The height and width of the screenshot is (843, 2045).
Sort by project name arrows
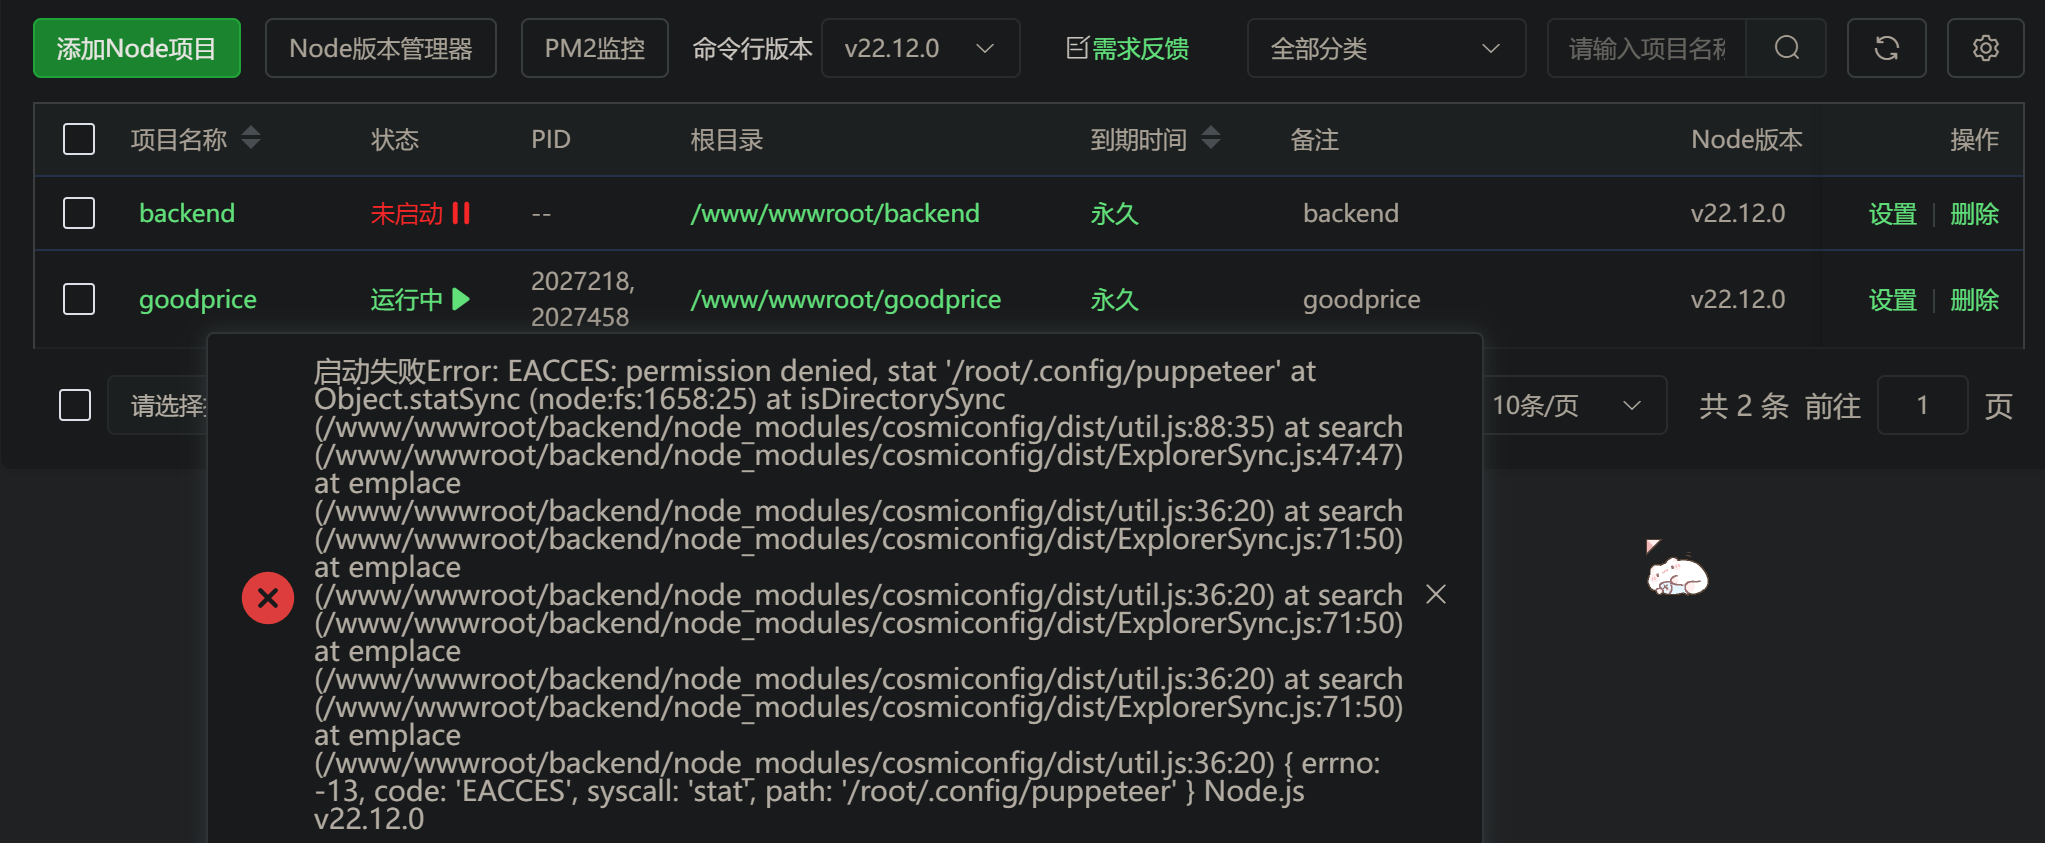[x=251, y=138]
